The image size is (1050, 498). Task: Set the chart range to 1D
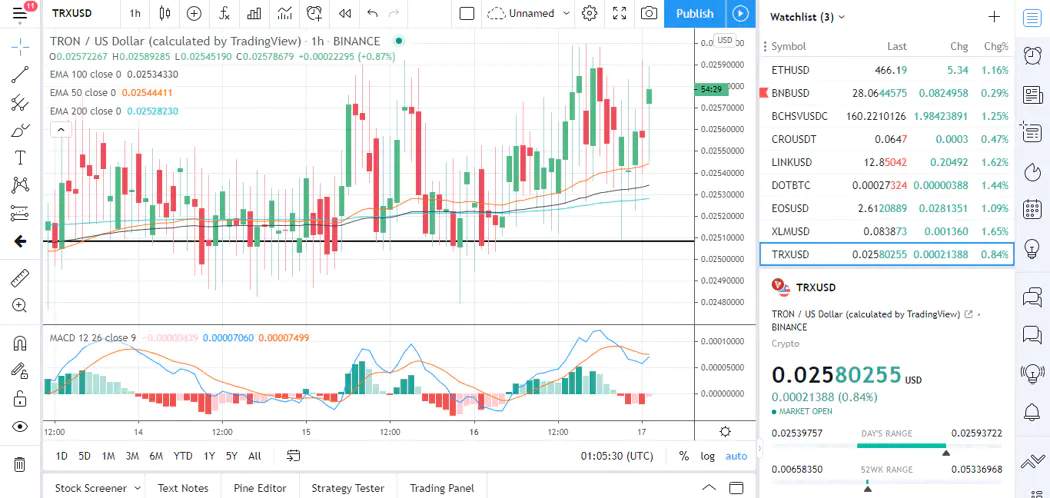pos(62,456)
